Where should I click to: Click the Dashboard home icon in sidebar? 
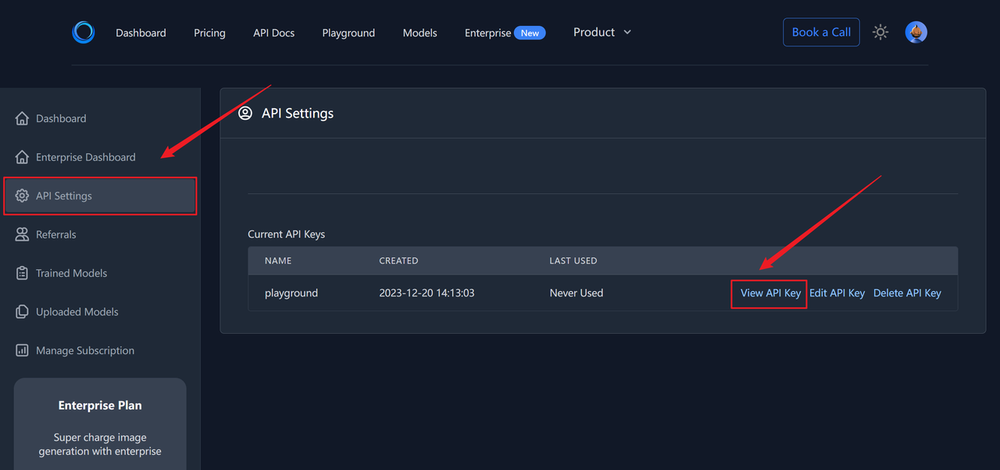[x=22, y=119]
